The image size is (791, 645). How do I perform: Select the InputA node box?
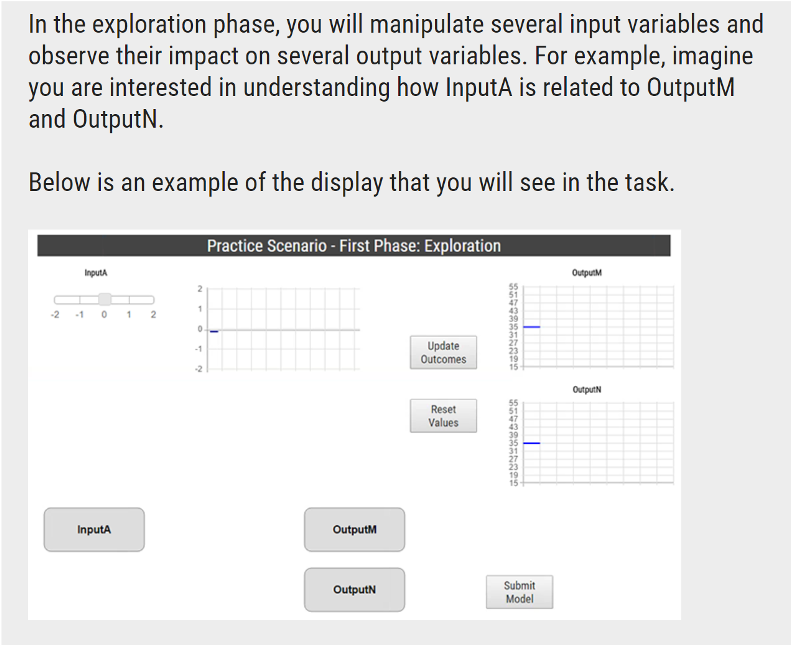94,530
